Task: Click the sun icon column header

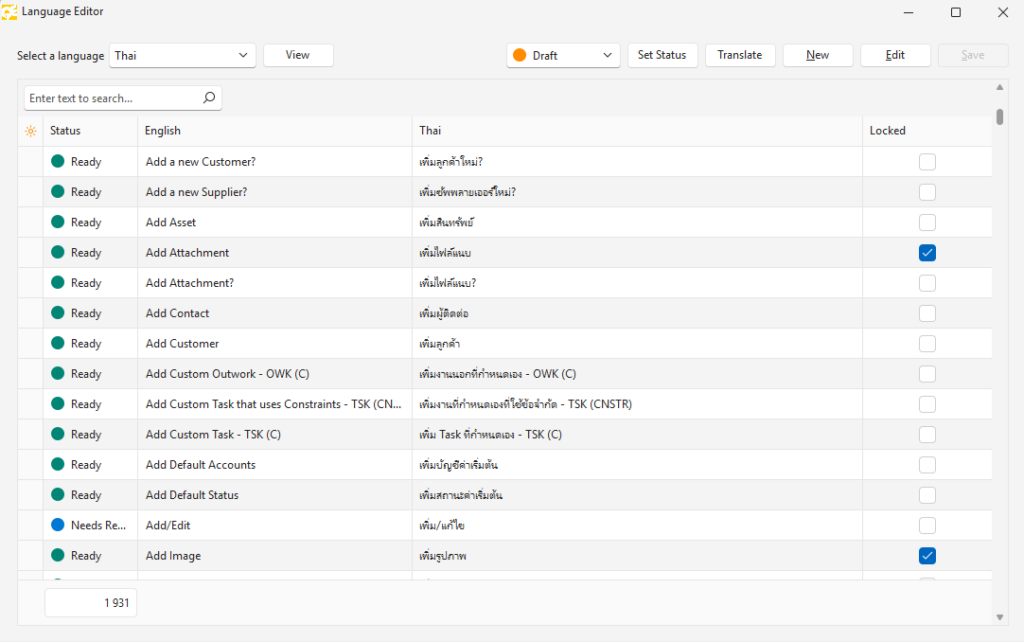Action: pos(31,131)
